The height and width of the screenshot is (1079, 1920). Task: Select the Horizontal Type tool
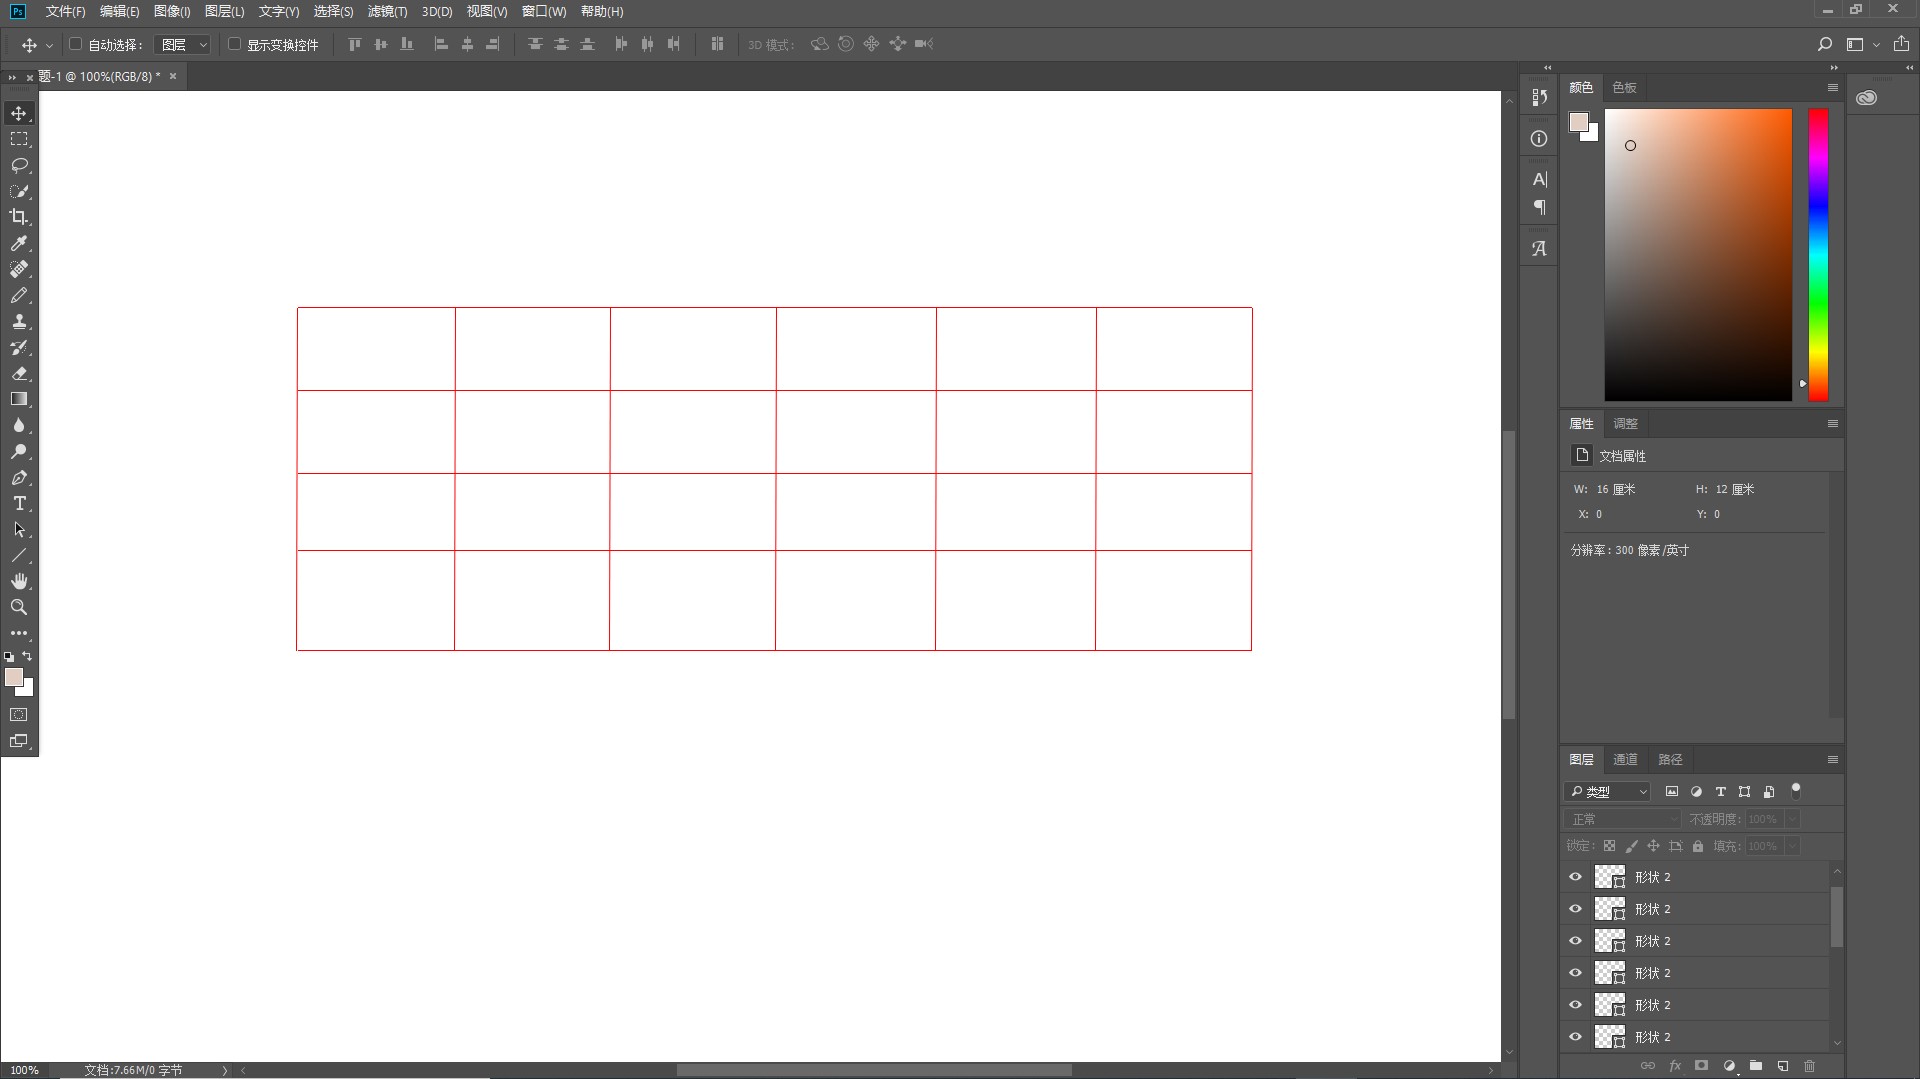[19, 503]
